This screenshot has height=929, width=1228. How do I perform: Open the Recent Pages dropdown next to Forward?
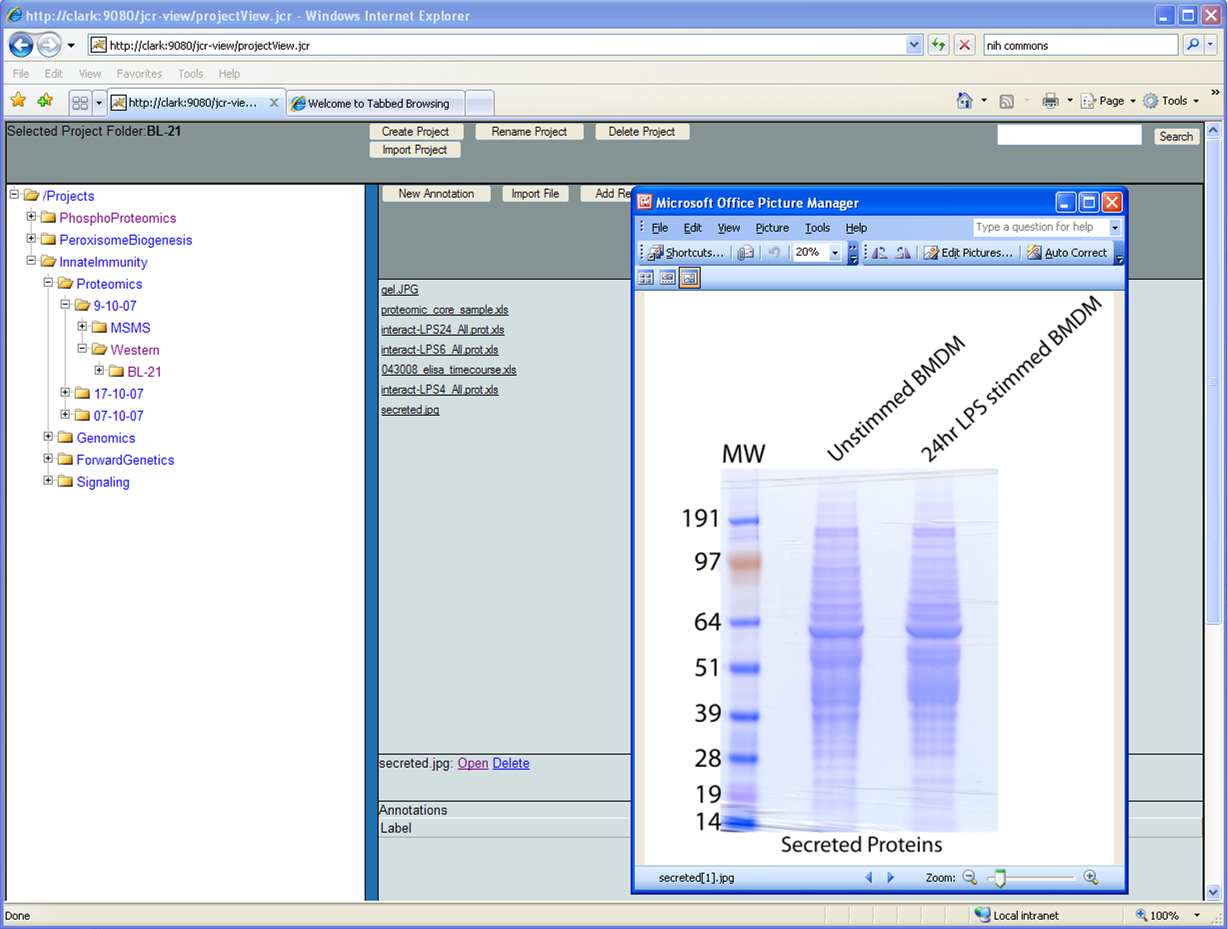pos(71,46)
